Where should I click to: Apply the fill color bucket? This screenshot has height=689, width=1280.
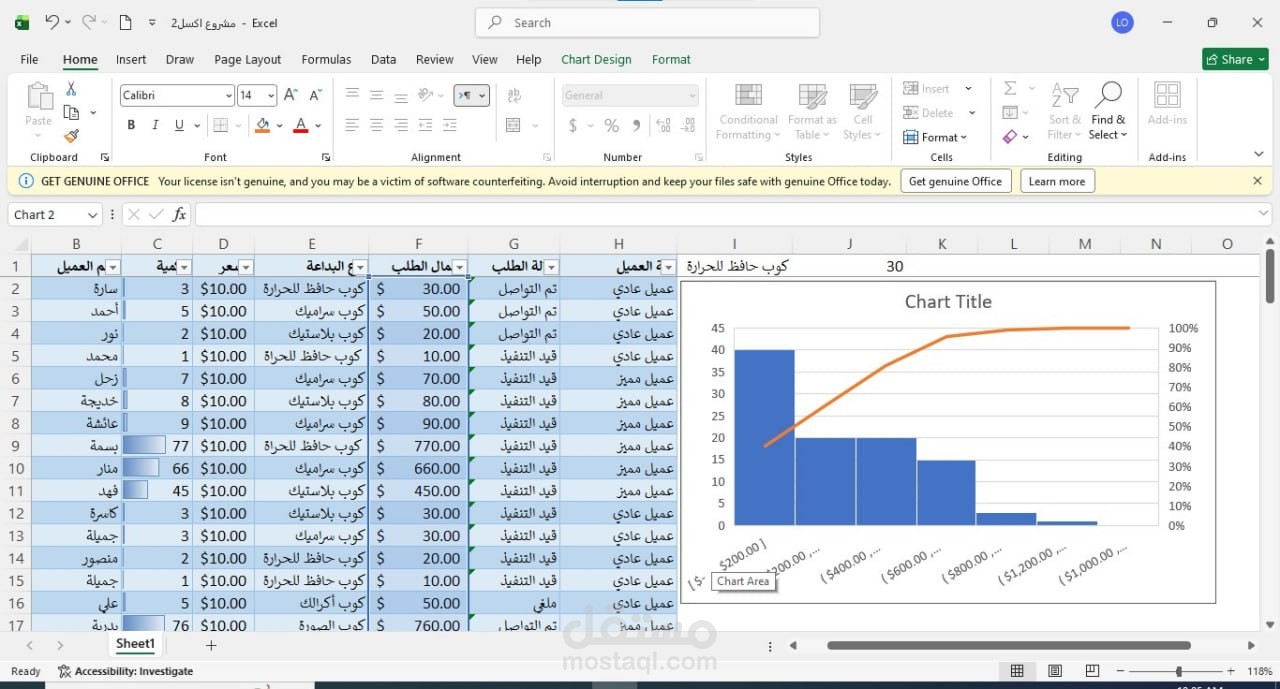click(262, 125)
